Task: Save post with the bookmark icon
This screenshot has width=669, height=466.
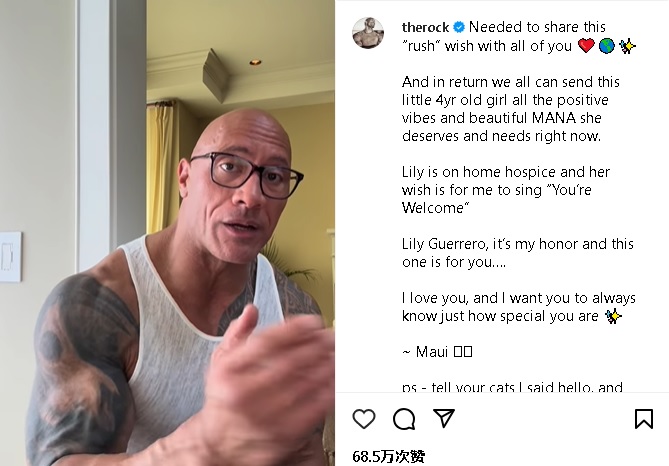Action: click(x=644, y=419)
